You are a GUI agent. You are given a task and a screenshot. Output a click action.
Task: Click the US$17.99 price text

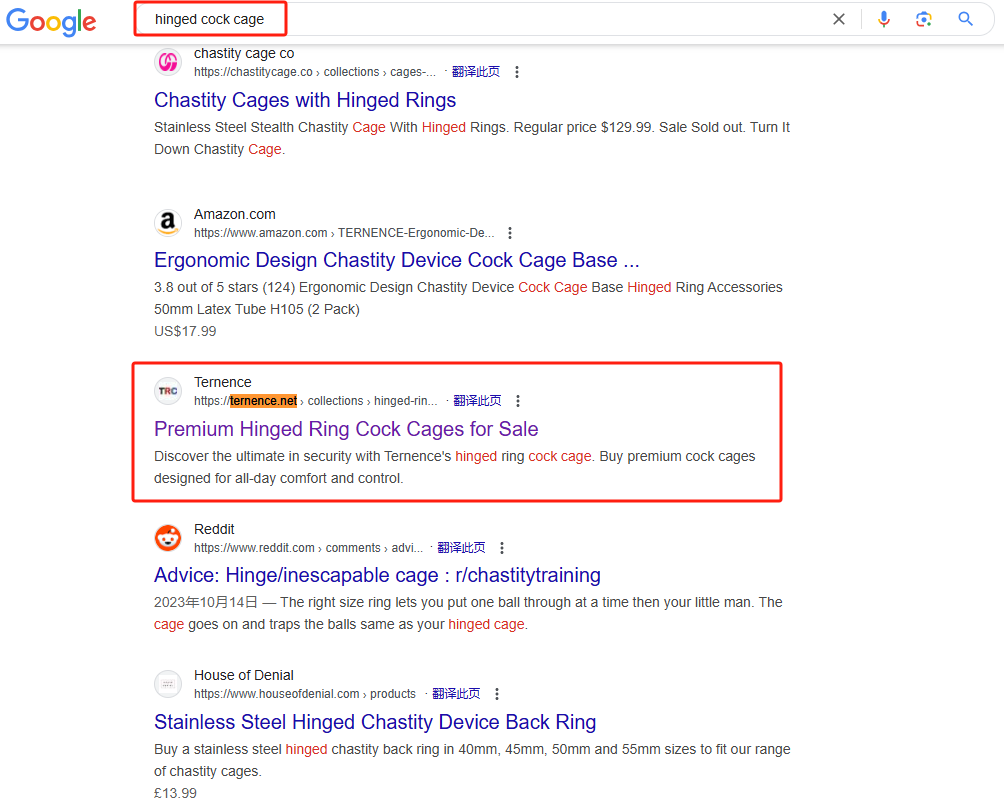[185, 331]
